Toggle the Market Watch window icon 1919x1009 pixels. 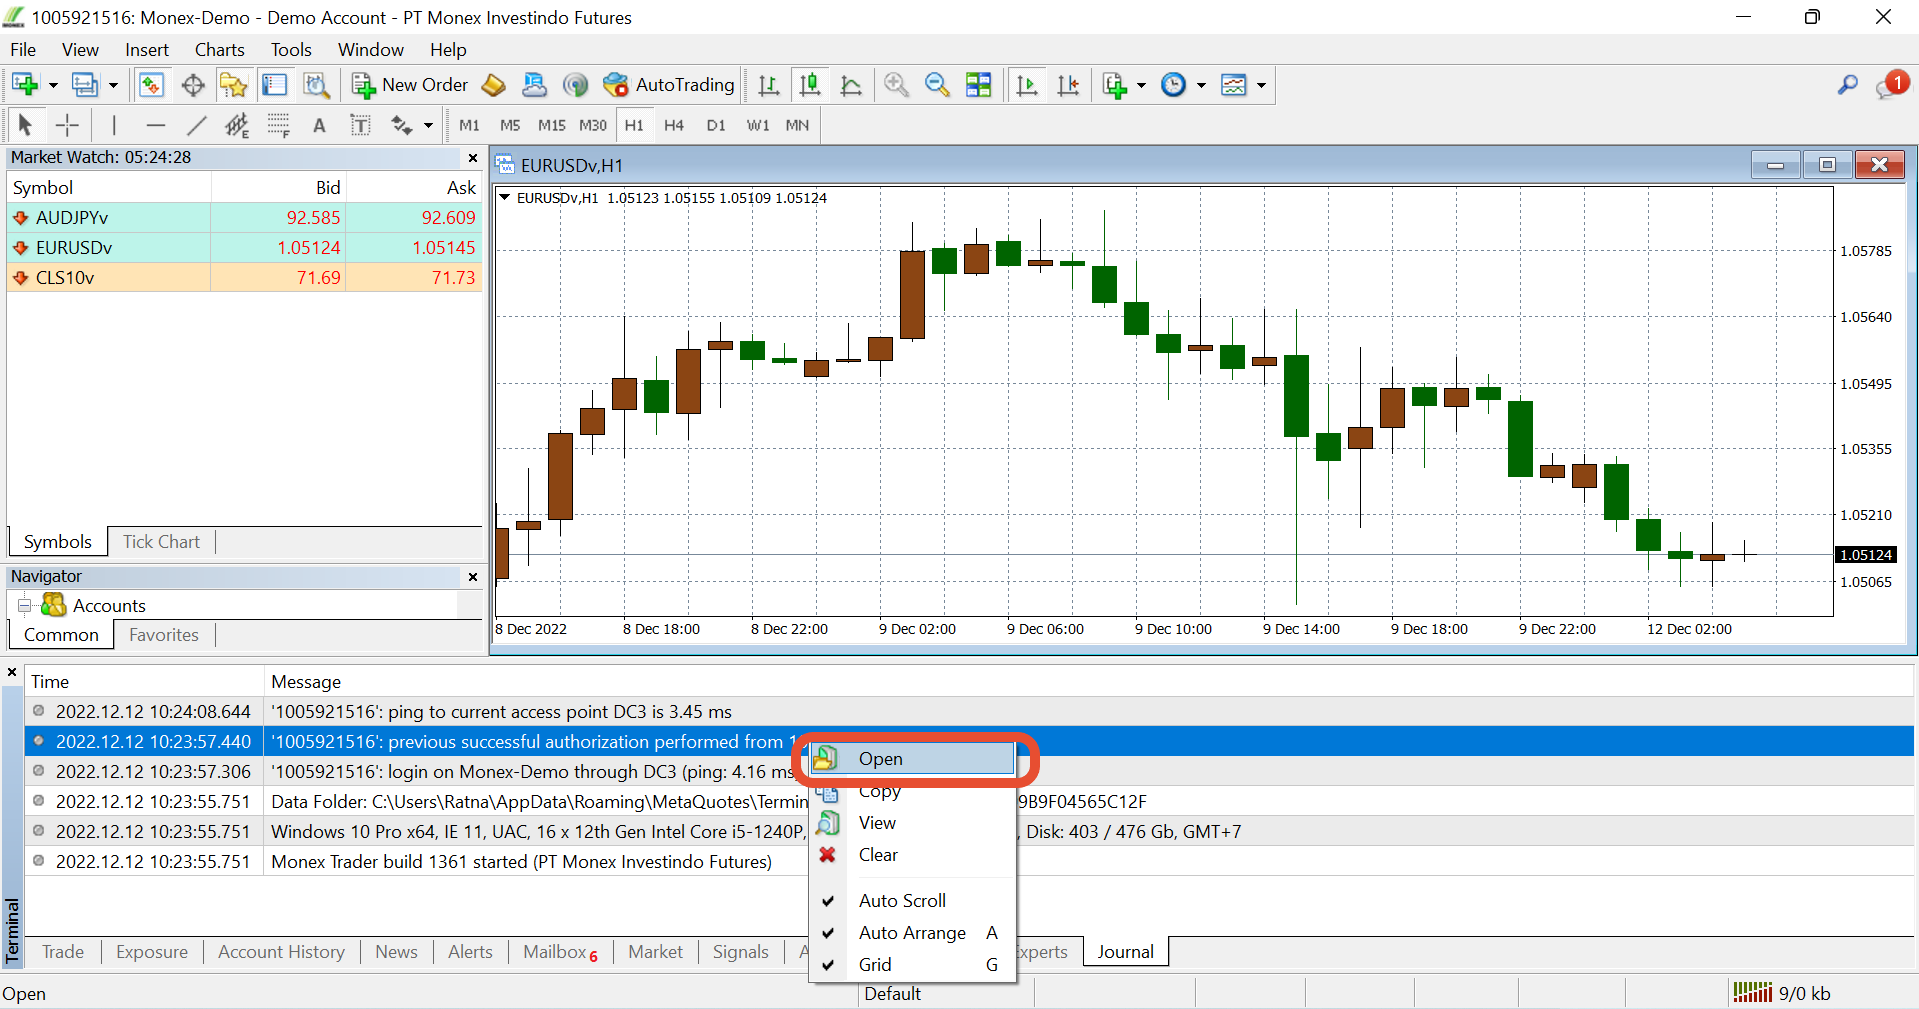(151, 85)
